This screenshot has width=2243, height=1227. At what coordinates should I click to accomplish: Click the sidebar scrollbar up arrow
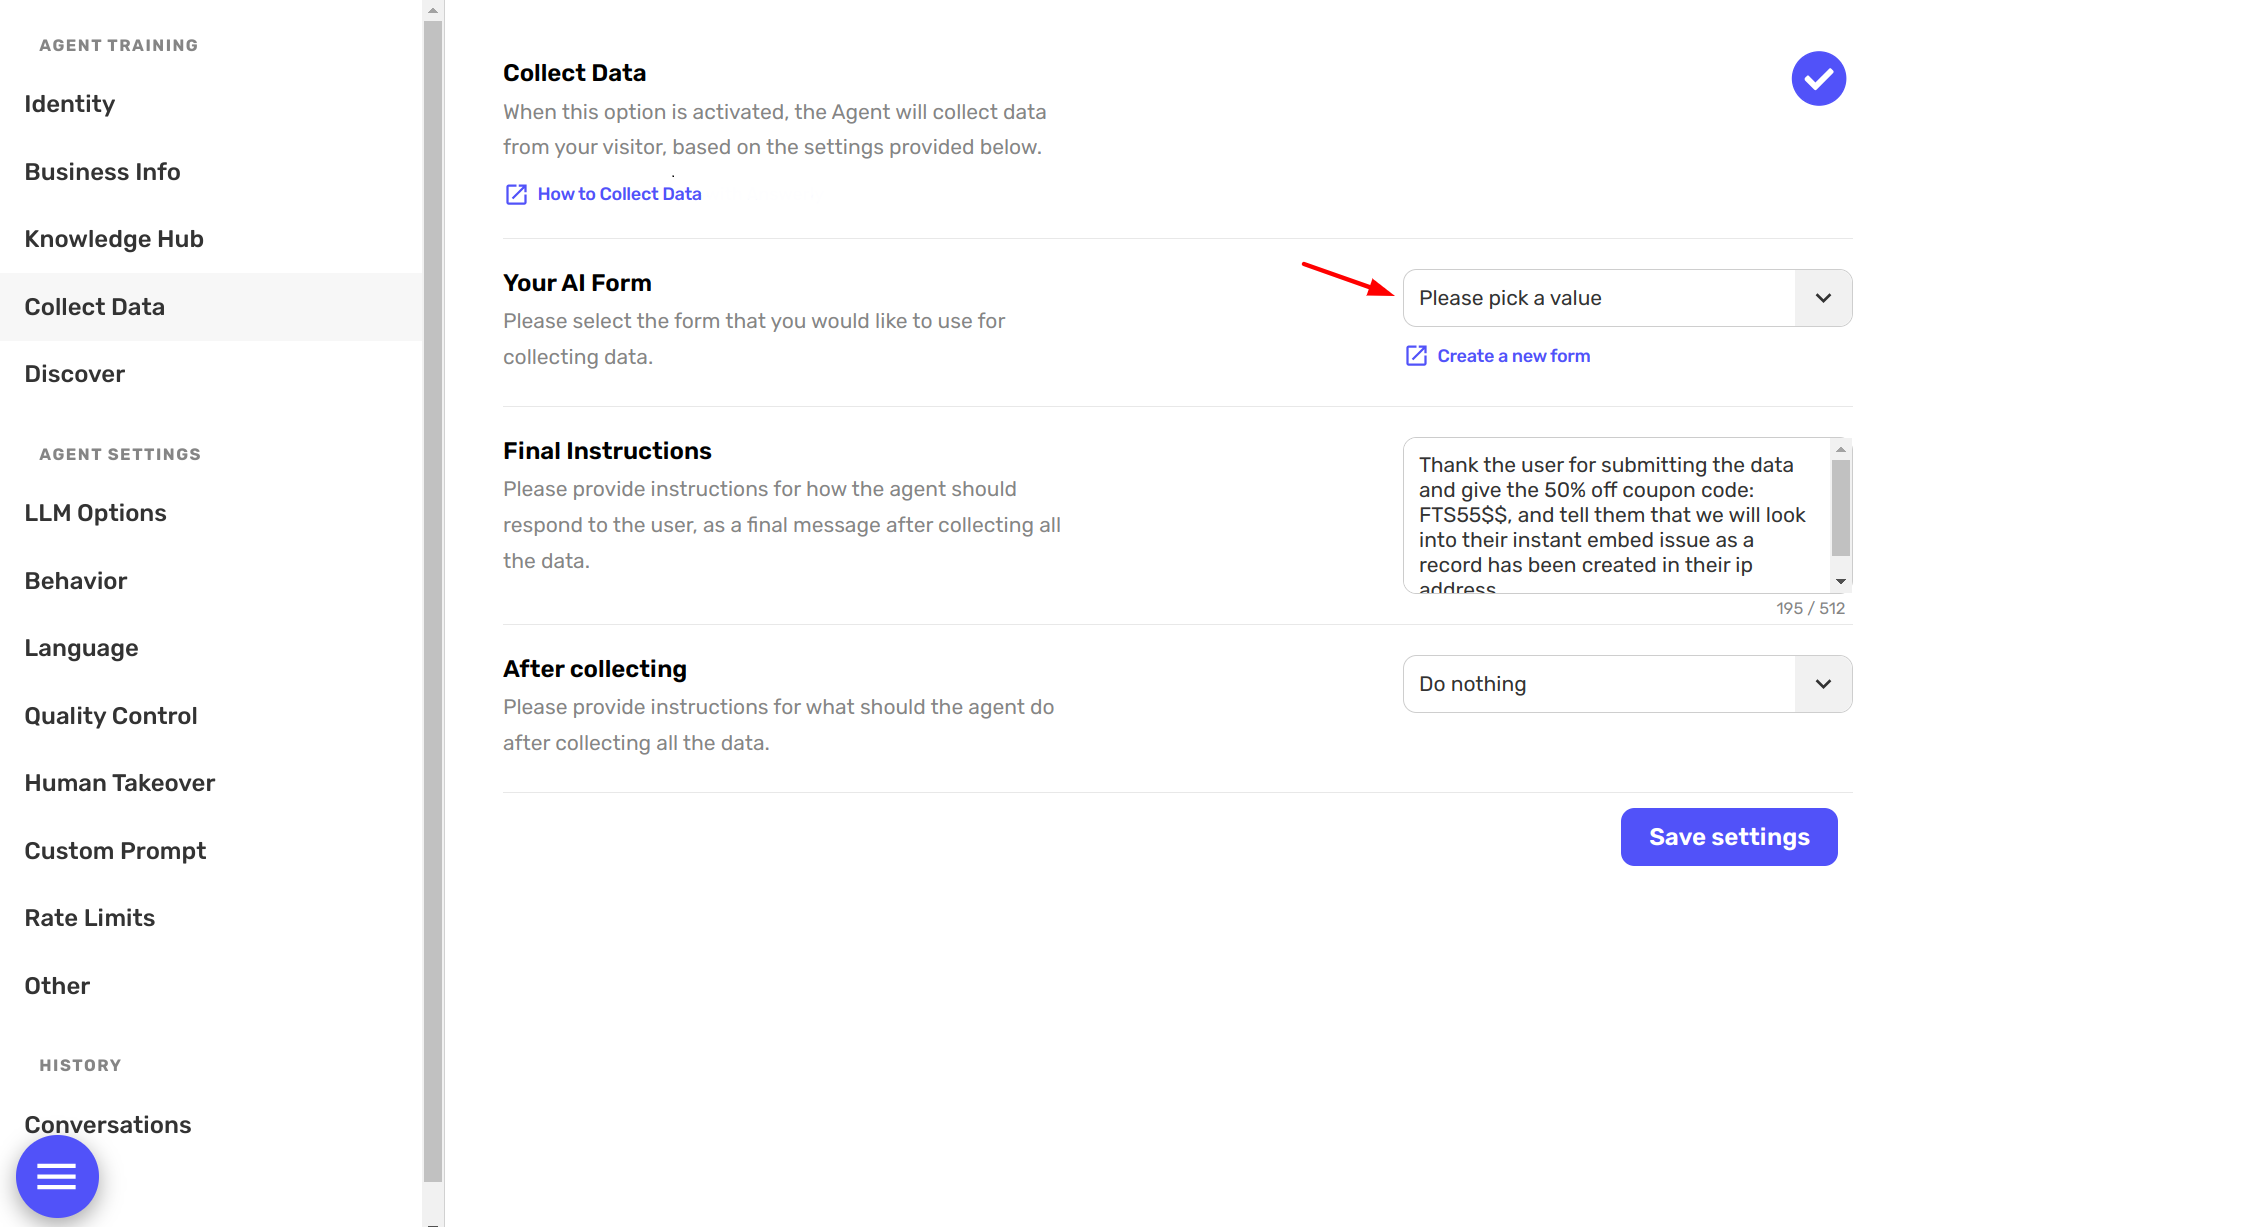coord(433,10)
